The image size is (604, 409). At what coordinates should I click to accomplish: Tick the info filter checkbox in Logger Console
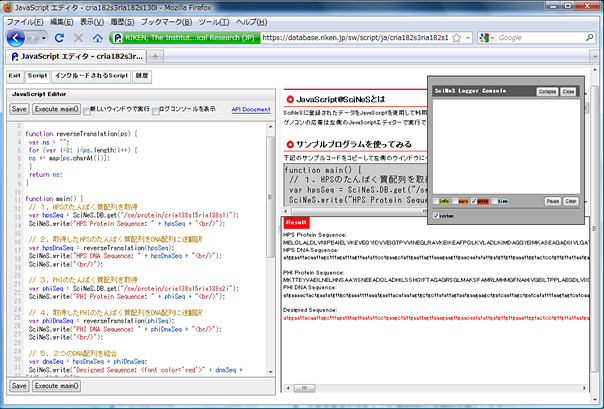click(436, 201)
